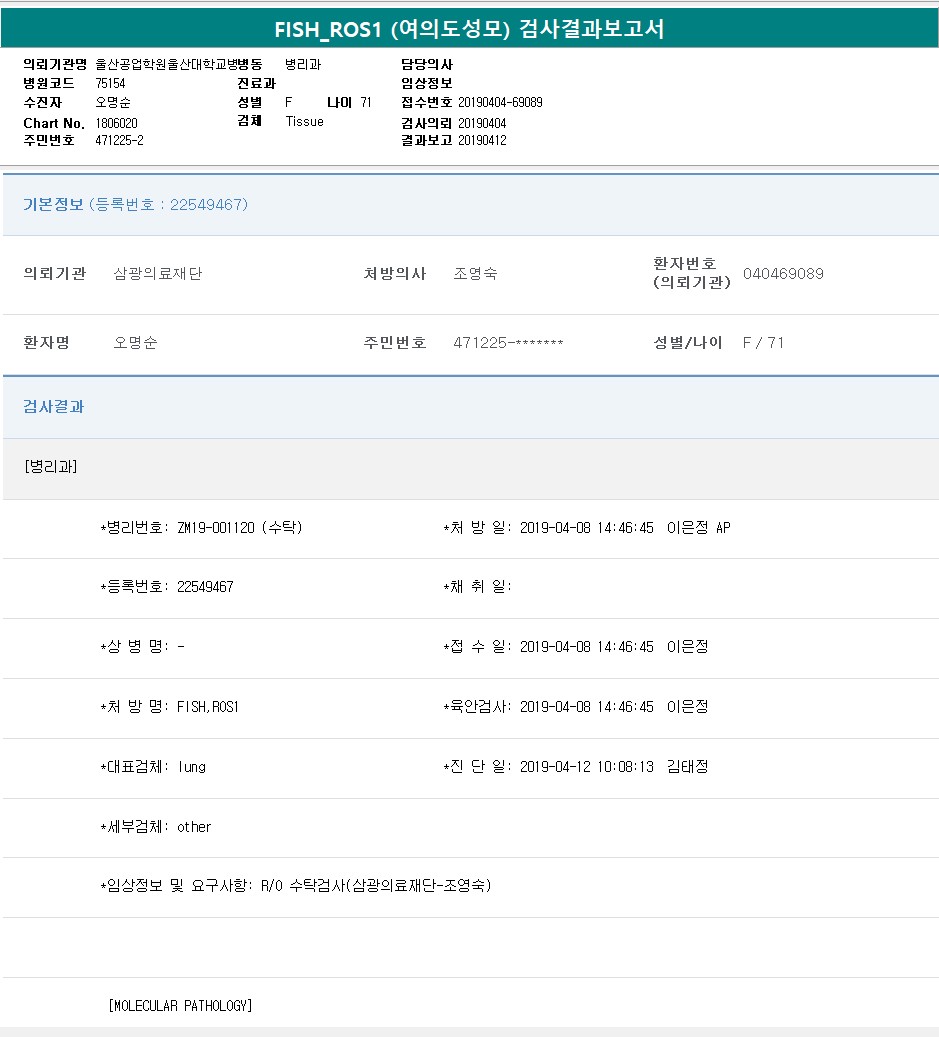
Task: Click Chart No. value 1806020
Action: click(x=116, y=123)
